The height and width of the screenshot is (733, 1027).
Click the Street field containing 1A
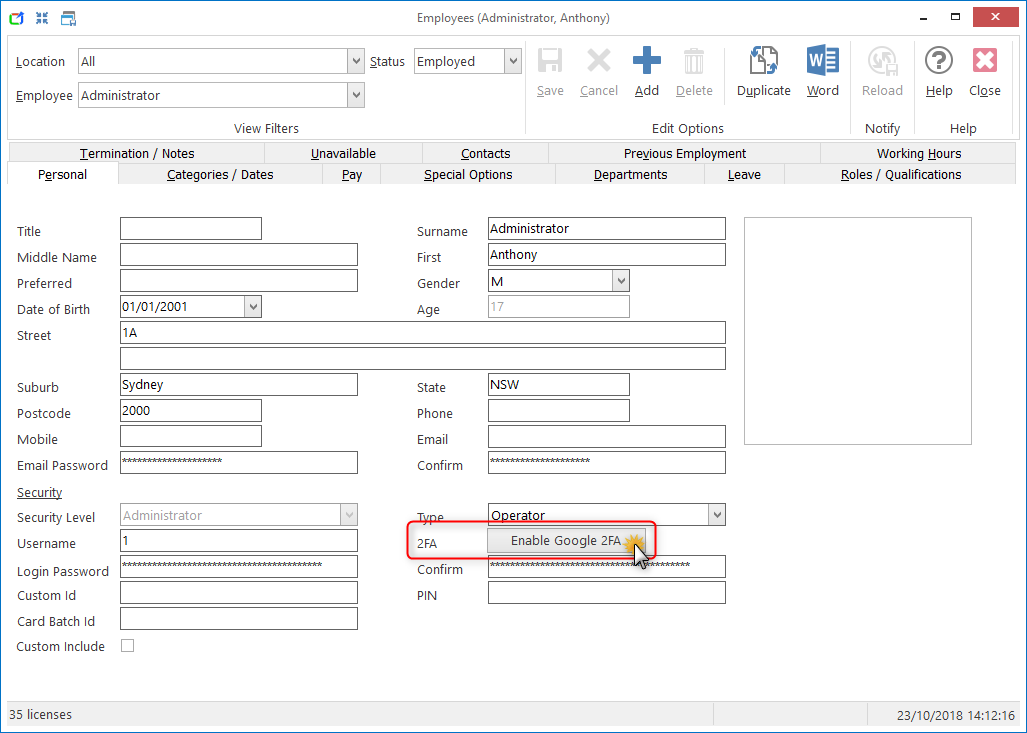tap(423, 333)
